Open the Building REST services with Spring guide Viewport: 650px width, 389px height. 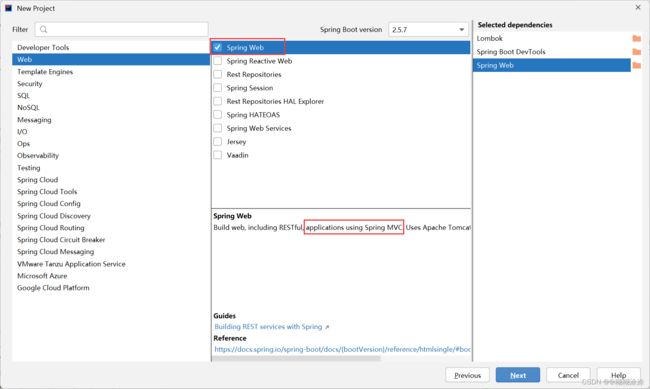pos(268,327)
